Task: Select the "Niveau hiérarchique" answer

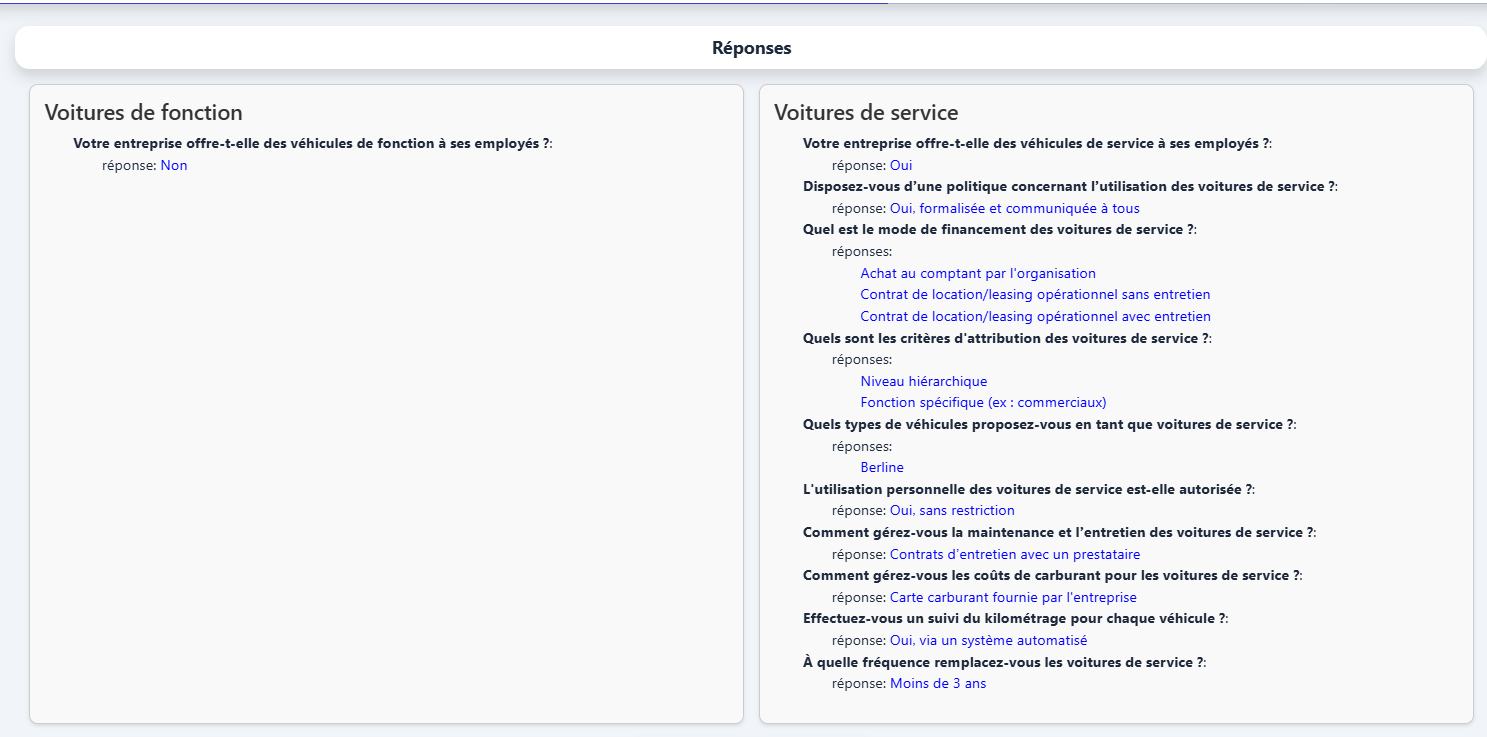Action: point(923,382)
